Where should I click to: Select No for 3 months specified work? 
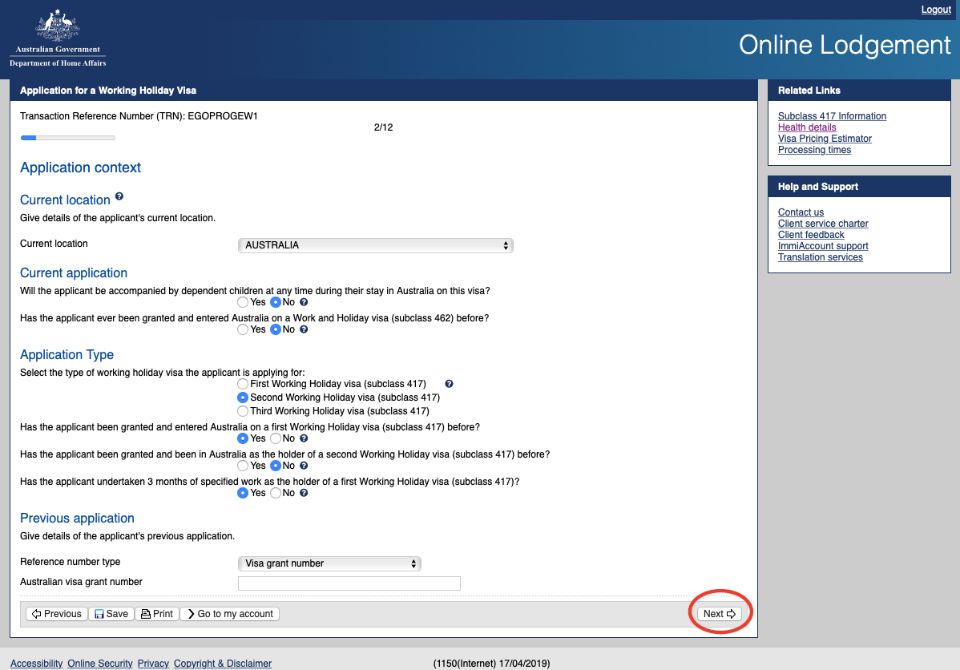point(276,493)
